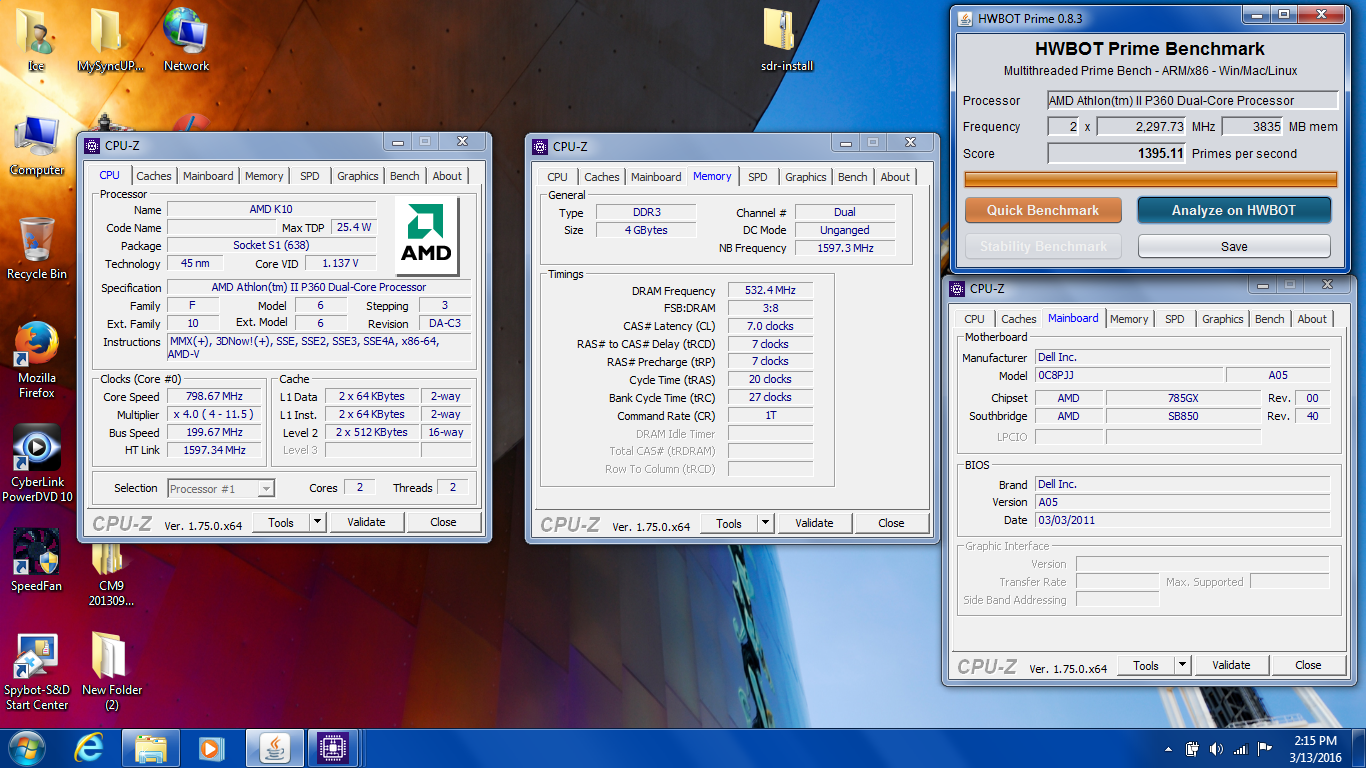Open the Memory tab in CPU window

click(x=264, y=176)
